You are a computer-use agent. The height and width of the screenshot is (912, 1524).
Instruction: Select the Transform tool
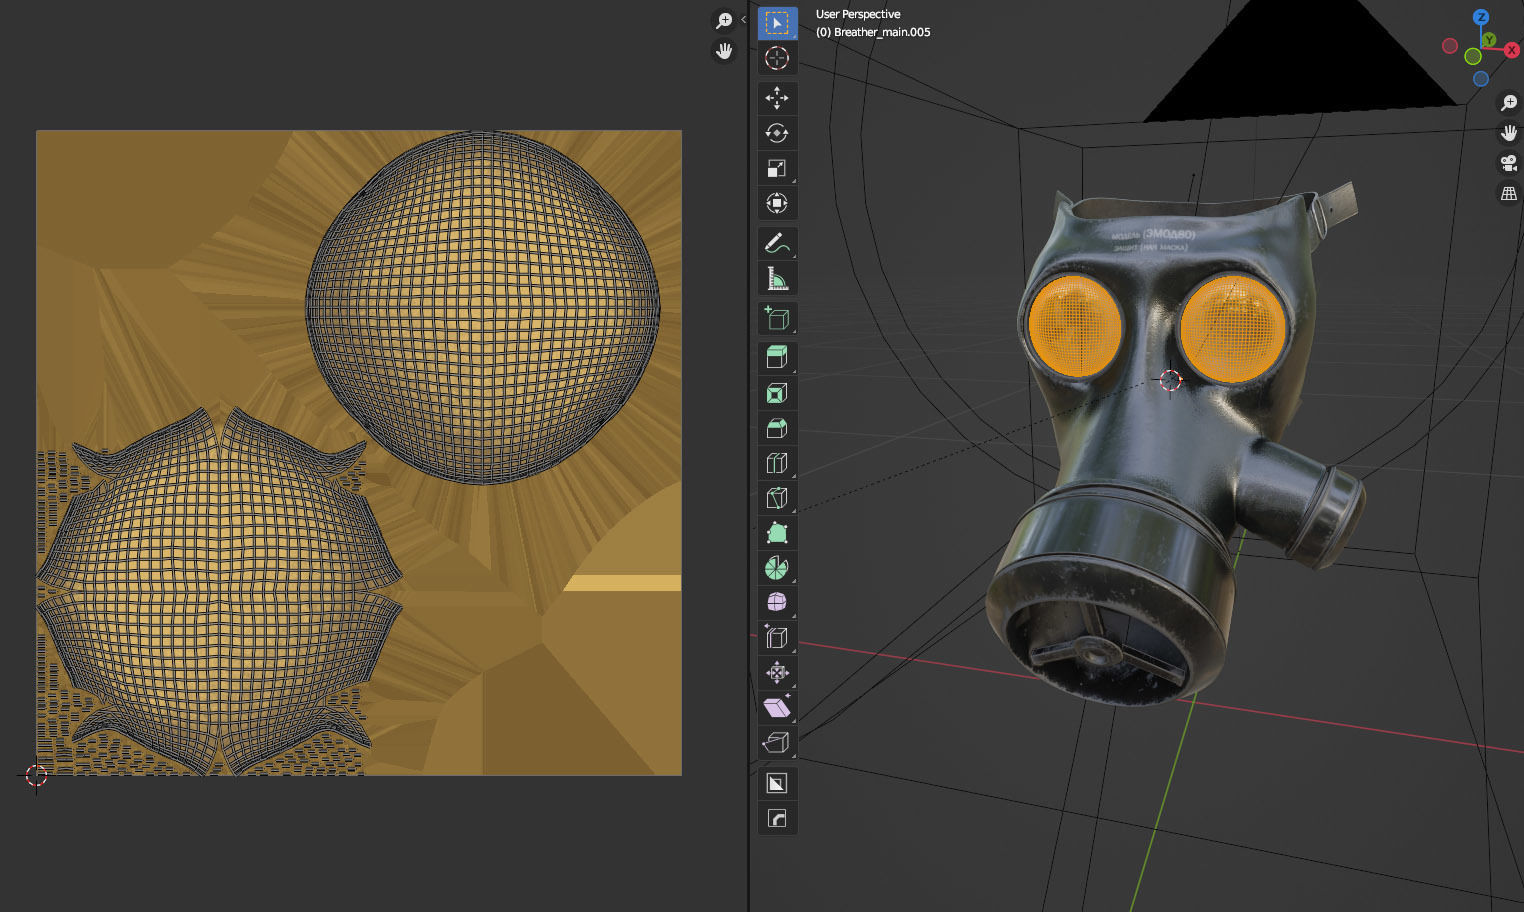click(777, 203)
